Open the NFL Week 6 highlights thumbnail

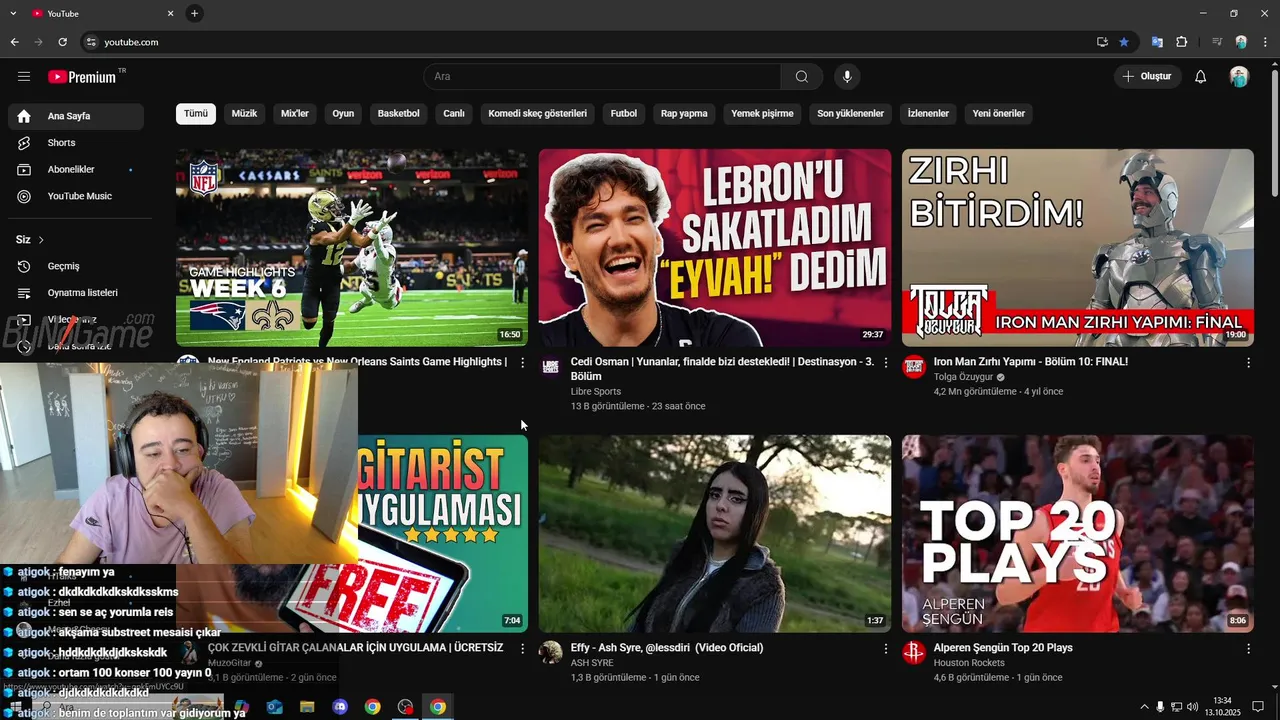(x=352, y=248)
